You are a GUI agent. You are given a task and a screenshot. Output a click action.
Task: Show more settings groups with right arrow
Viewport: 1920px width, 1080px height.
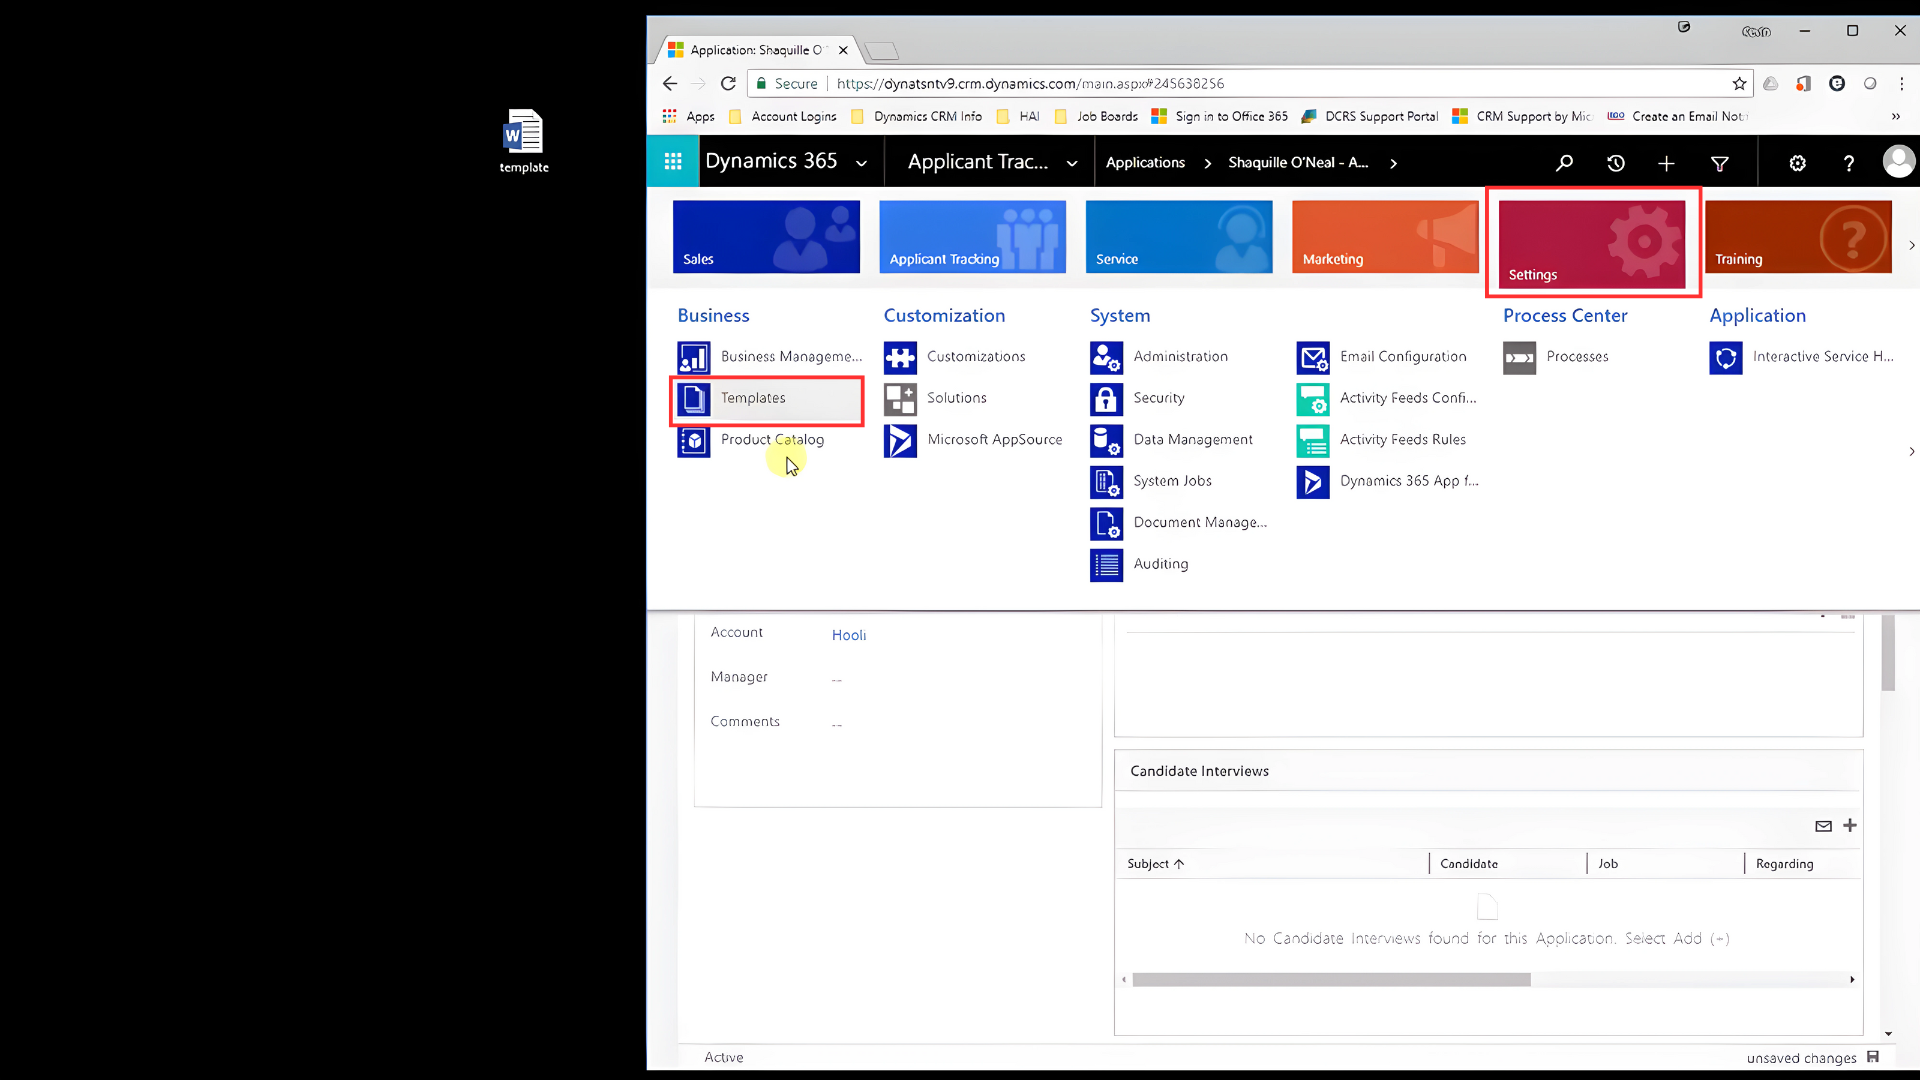coord(1911,452)
